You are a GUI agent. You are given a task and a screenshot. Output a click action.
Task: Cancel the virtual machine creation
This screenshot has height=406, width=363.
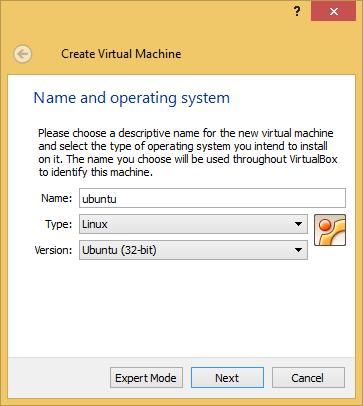(x=308, y=378)
